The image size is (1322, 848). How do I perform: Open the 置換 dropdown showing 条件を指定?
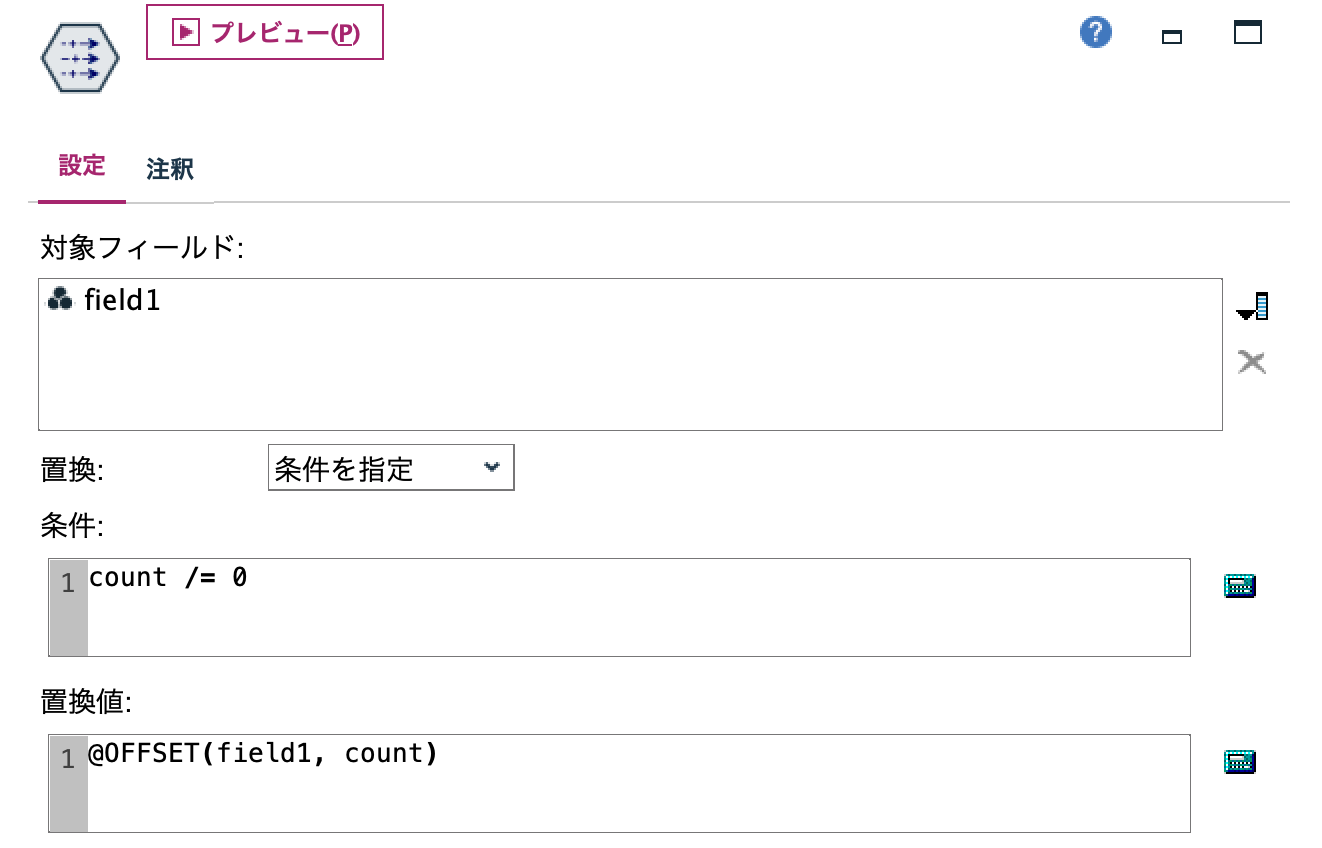[x=390, y=467]
